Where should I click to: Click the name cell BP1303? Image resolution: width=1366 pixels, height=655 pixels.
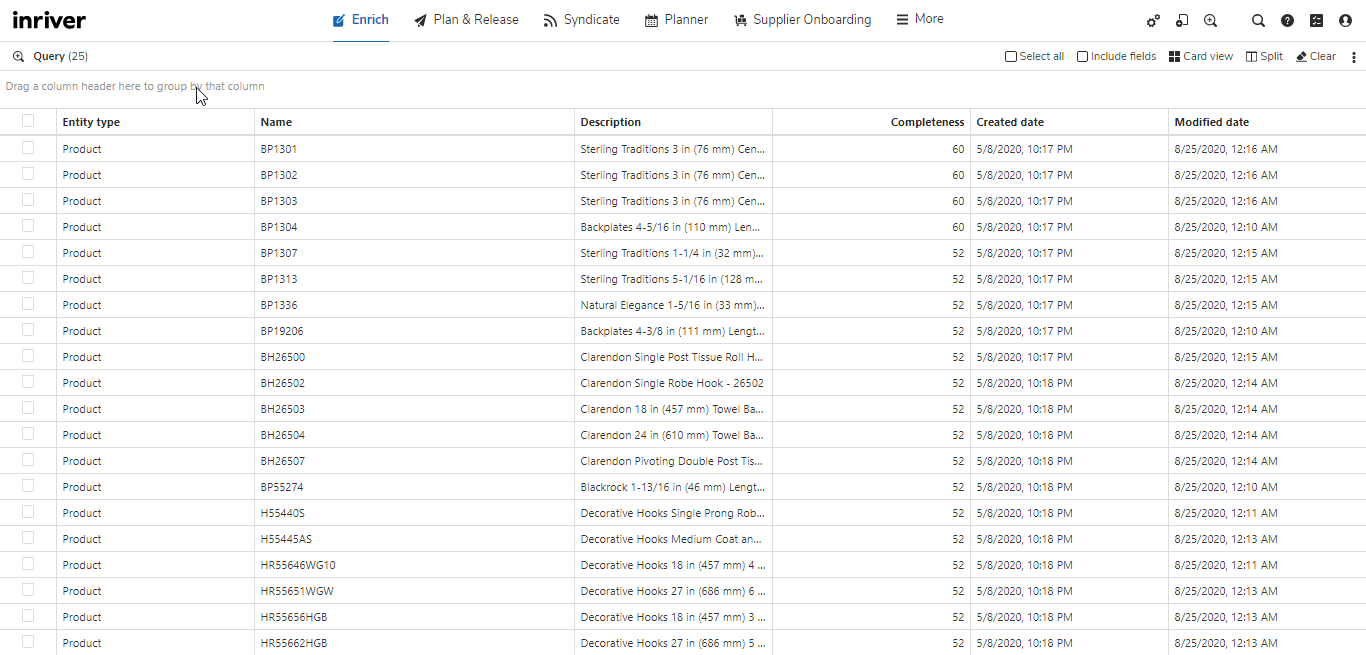414,201
